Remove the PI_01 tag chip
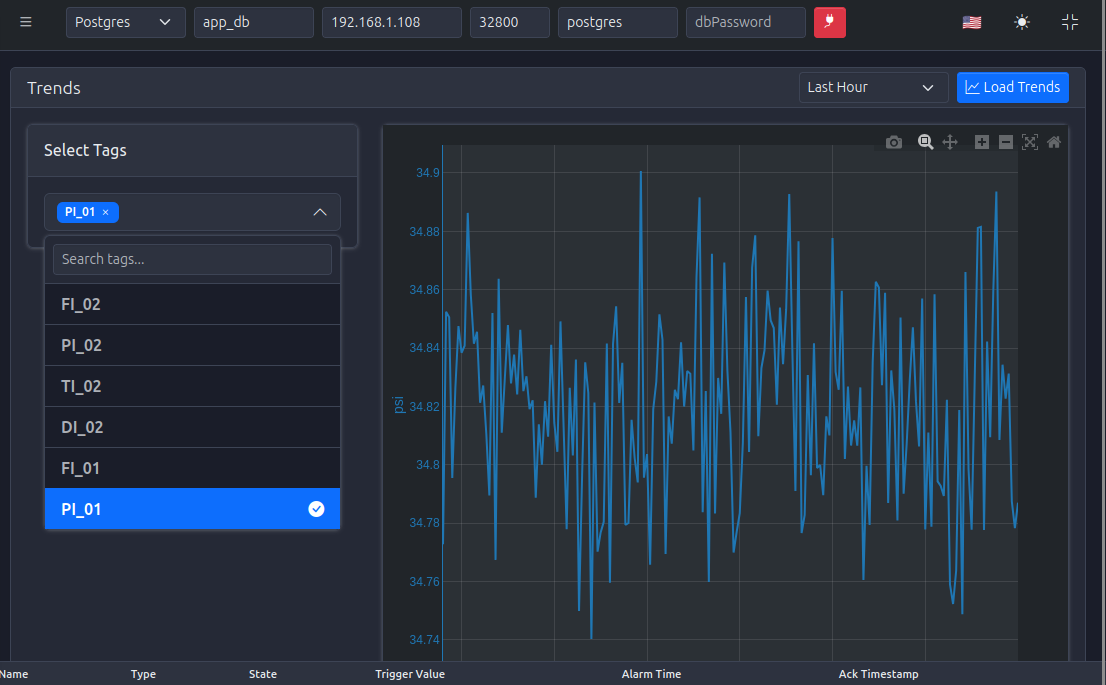The width and height of the screenshot is (1106, 685). click(106, 212)
